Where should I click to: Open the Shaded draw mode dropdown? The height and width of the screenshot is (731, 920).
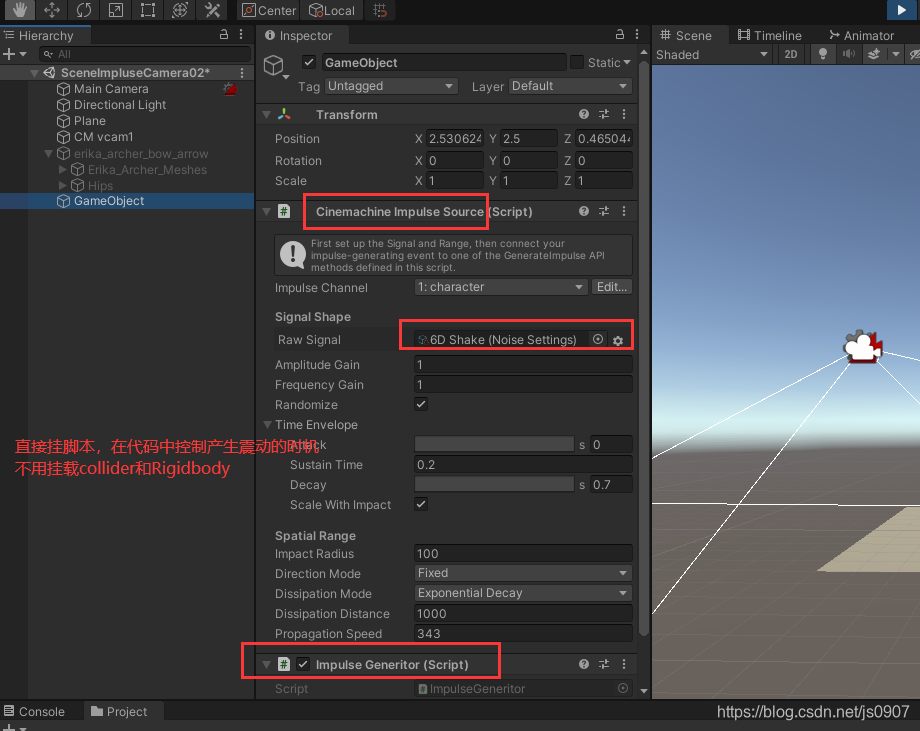(712, 54)
